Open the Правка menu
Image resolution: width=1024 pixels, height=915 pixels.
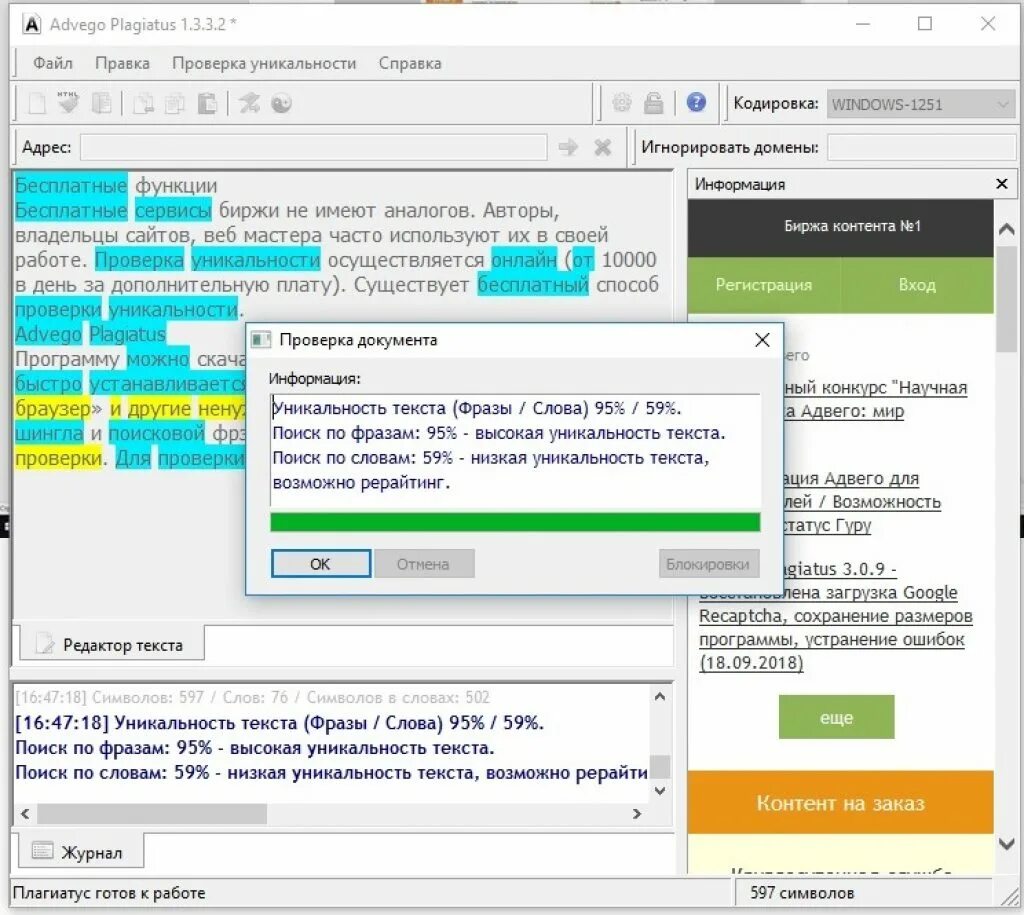(122, 63)
